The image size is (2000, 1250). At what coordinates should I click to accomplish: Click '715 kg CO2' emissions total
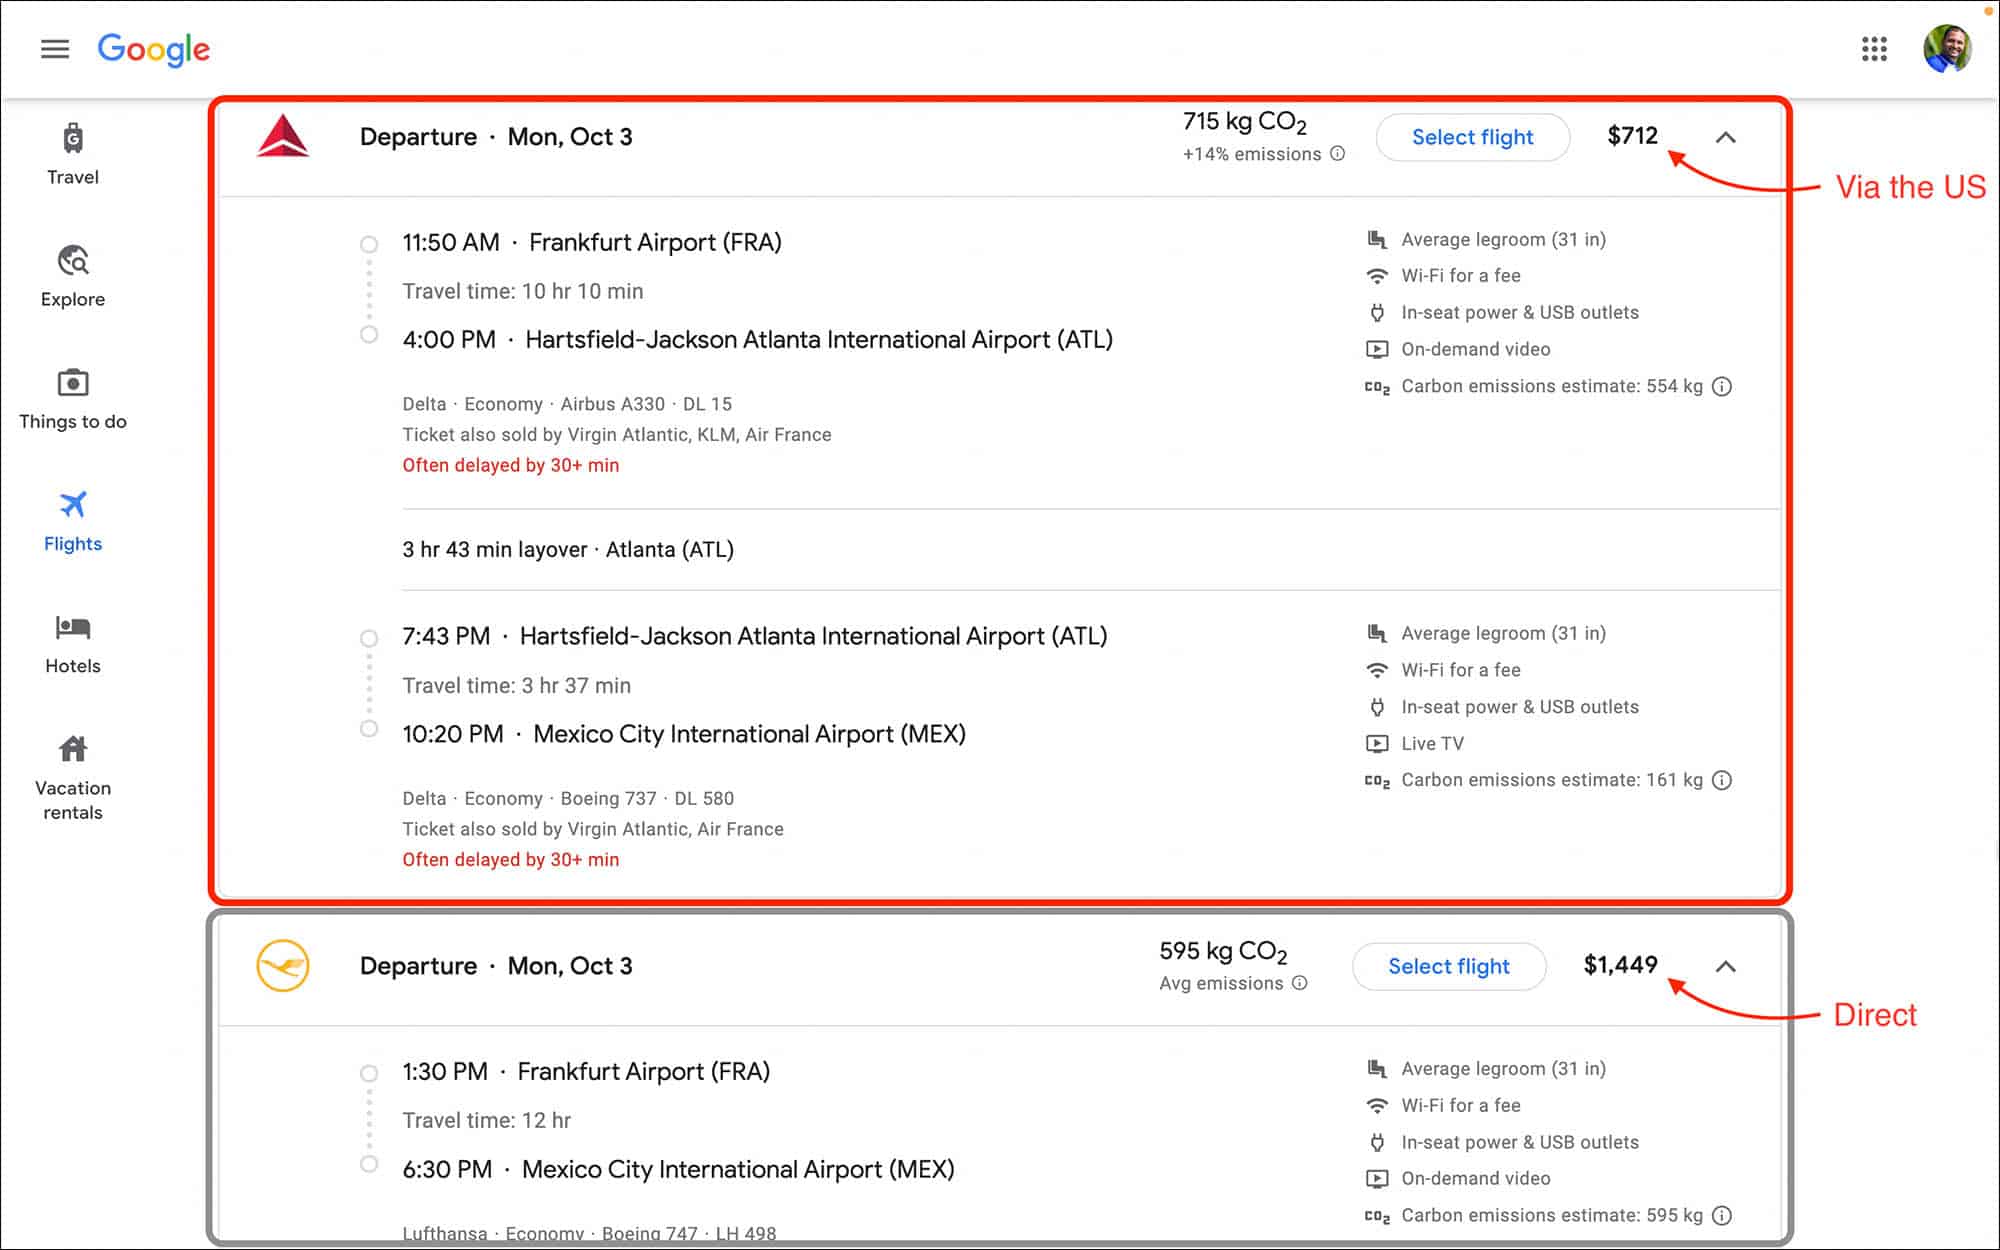pyautogui.click(x=1244, y=123)
